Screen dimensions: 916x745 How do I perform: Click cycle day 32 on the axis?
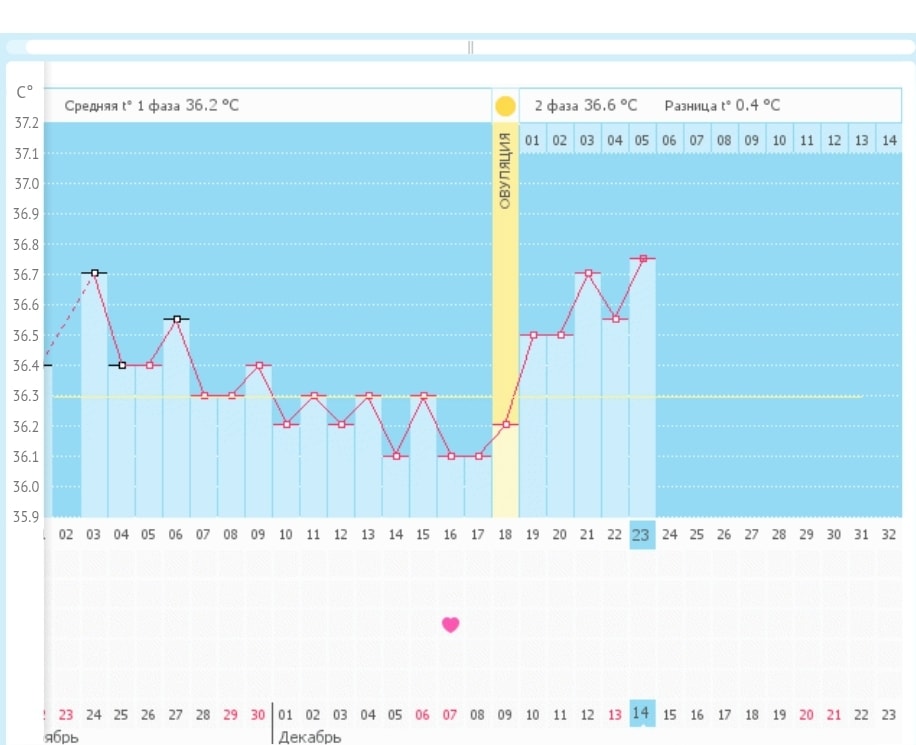coord(889,535)
